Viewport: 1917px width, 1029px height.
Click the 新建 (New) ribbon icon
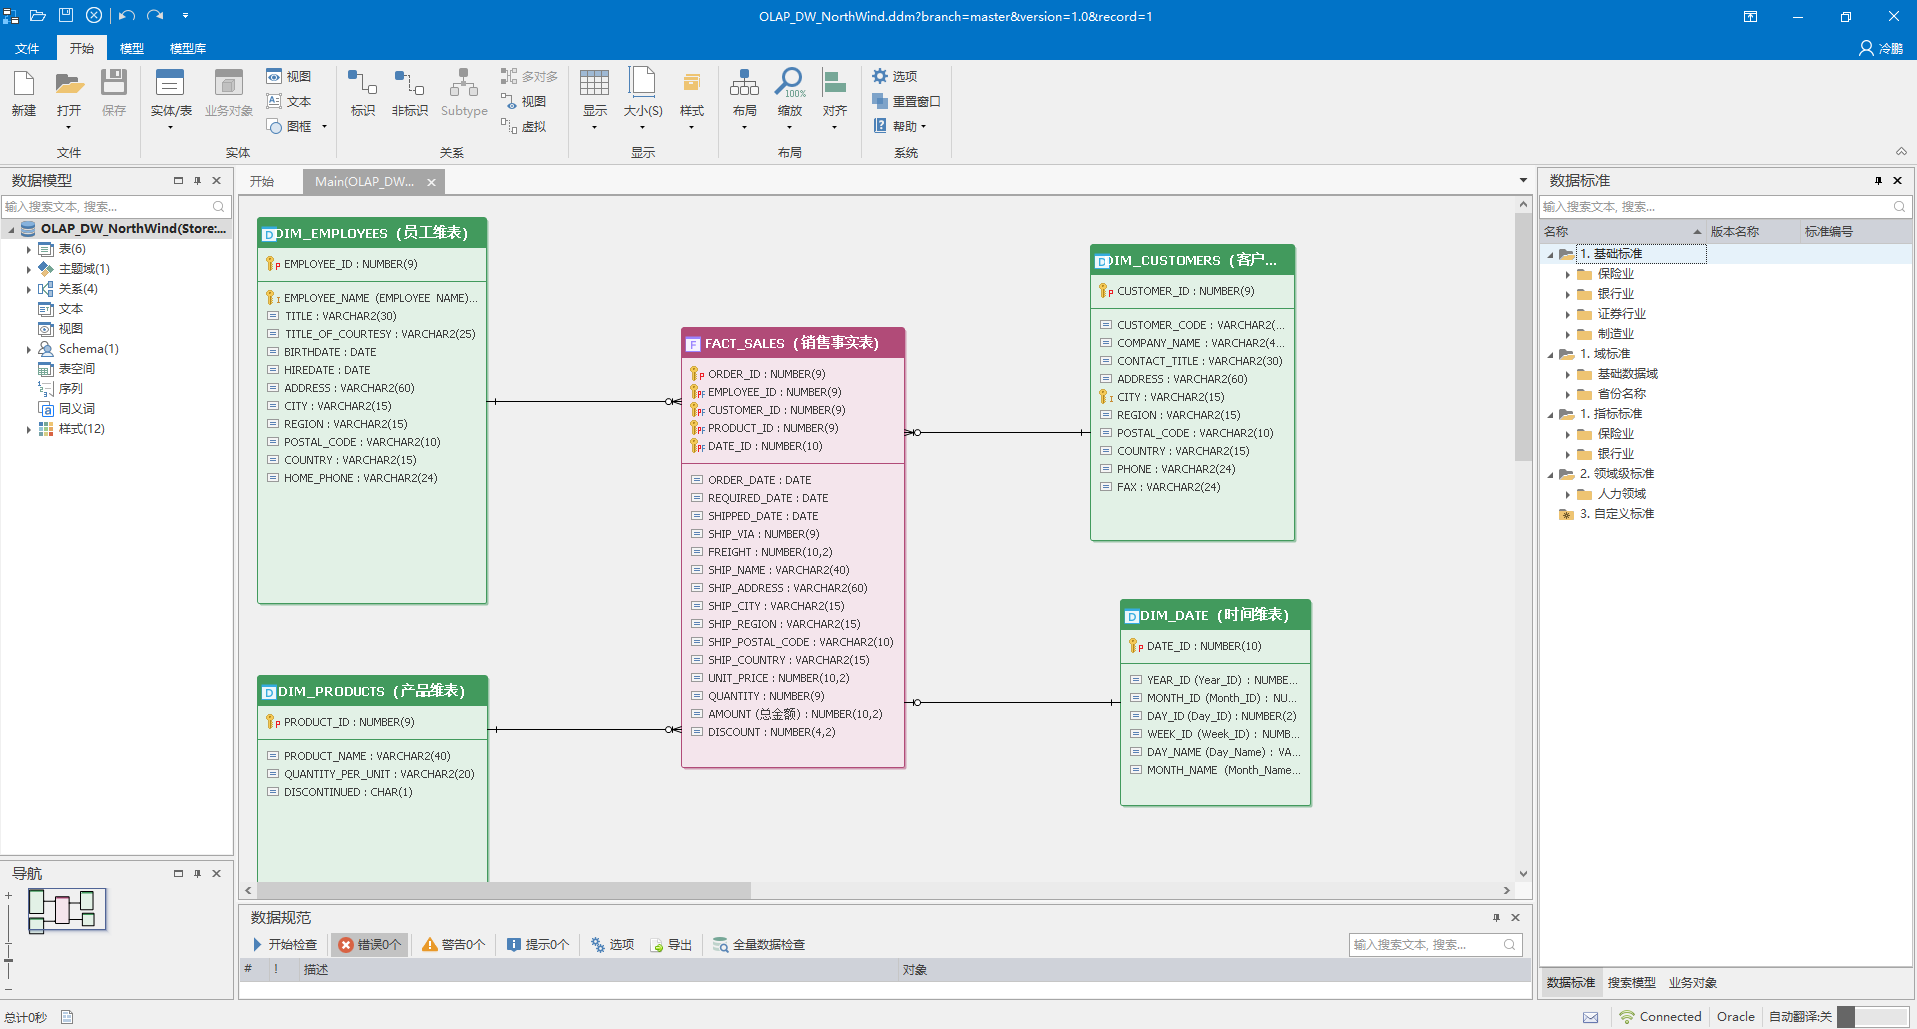click(x=24, y=93)
